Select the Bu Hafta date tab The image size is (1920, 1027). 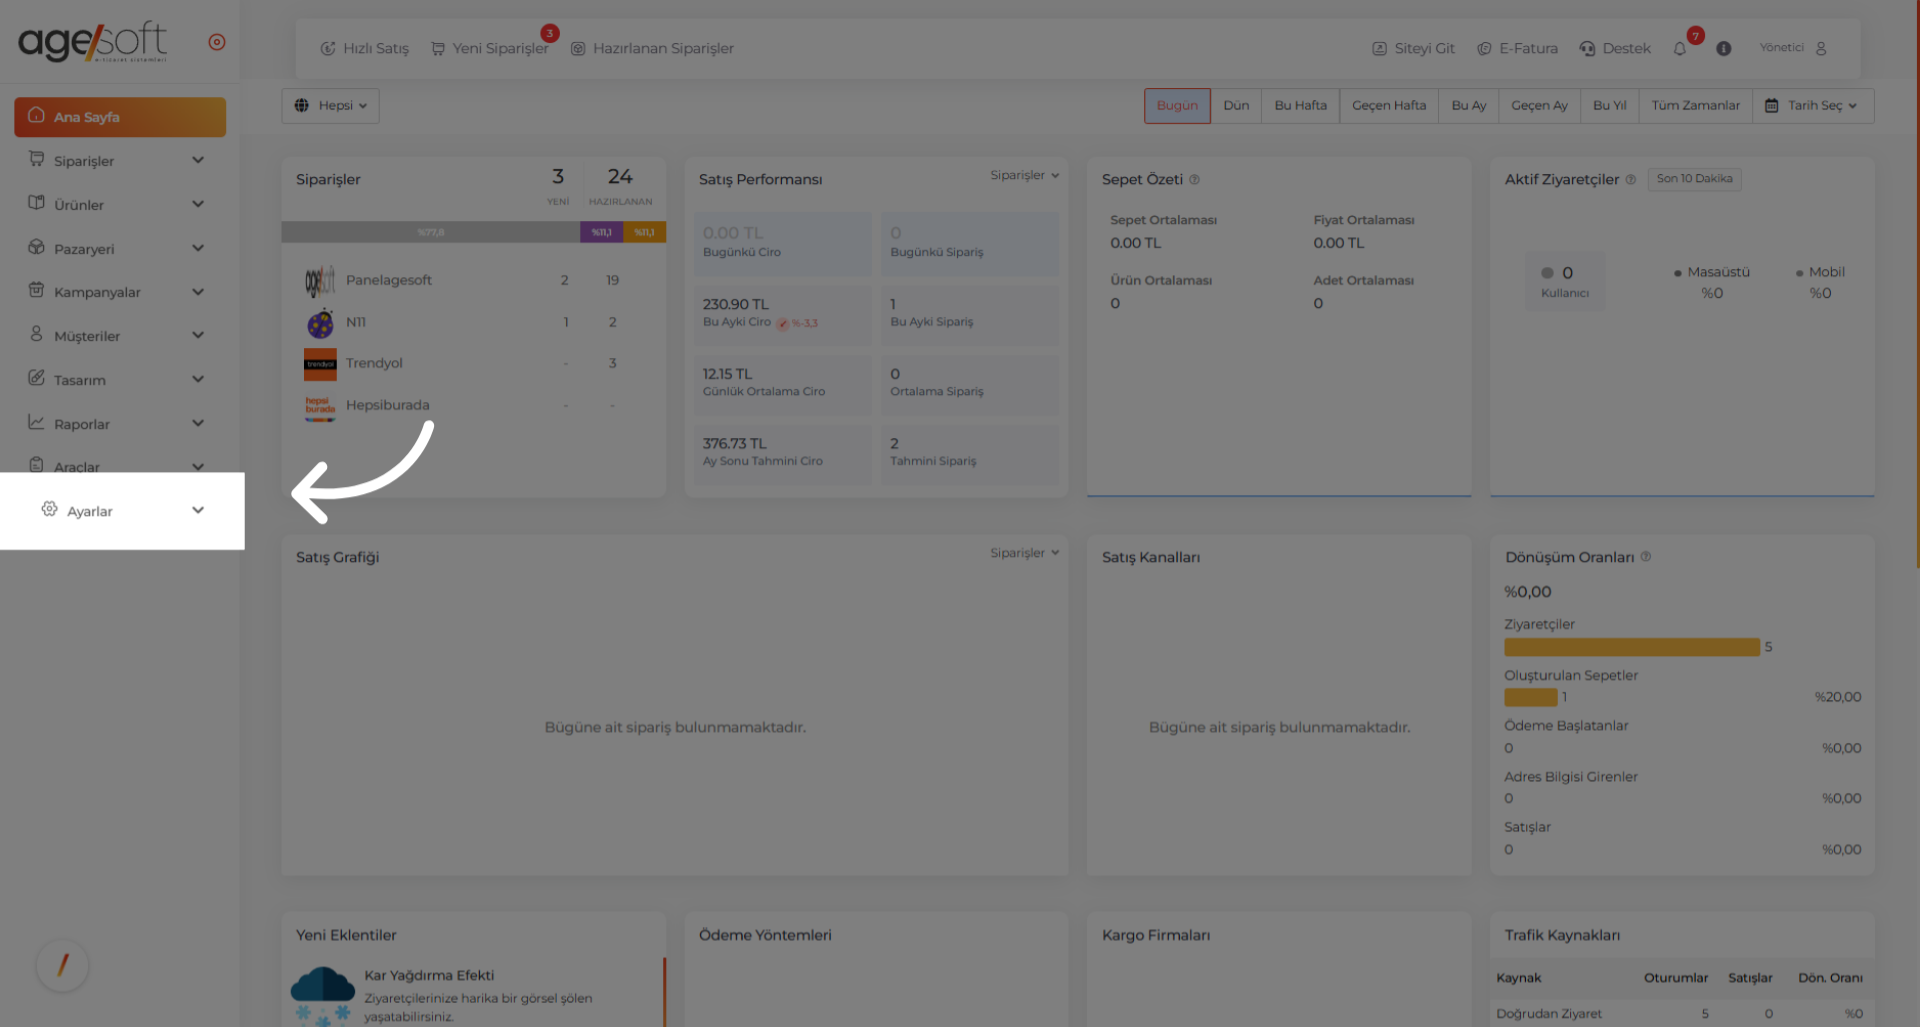(x=1300, y=106)
